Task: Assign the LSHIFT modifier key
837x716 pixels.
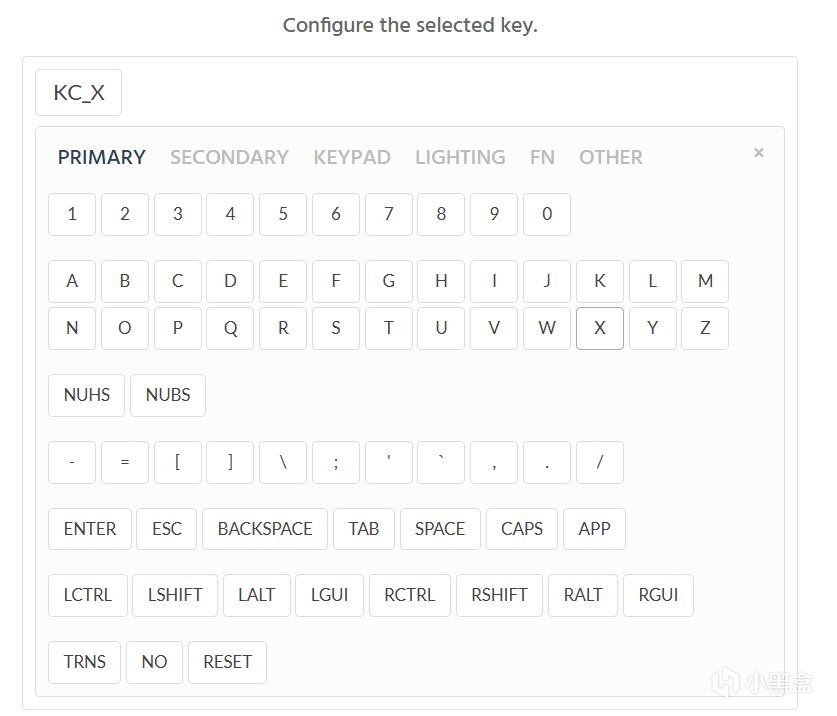Action: pos(175,595)
